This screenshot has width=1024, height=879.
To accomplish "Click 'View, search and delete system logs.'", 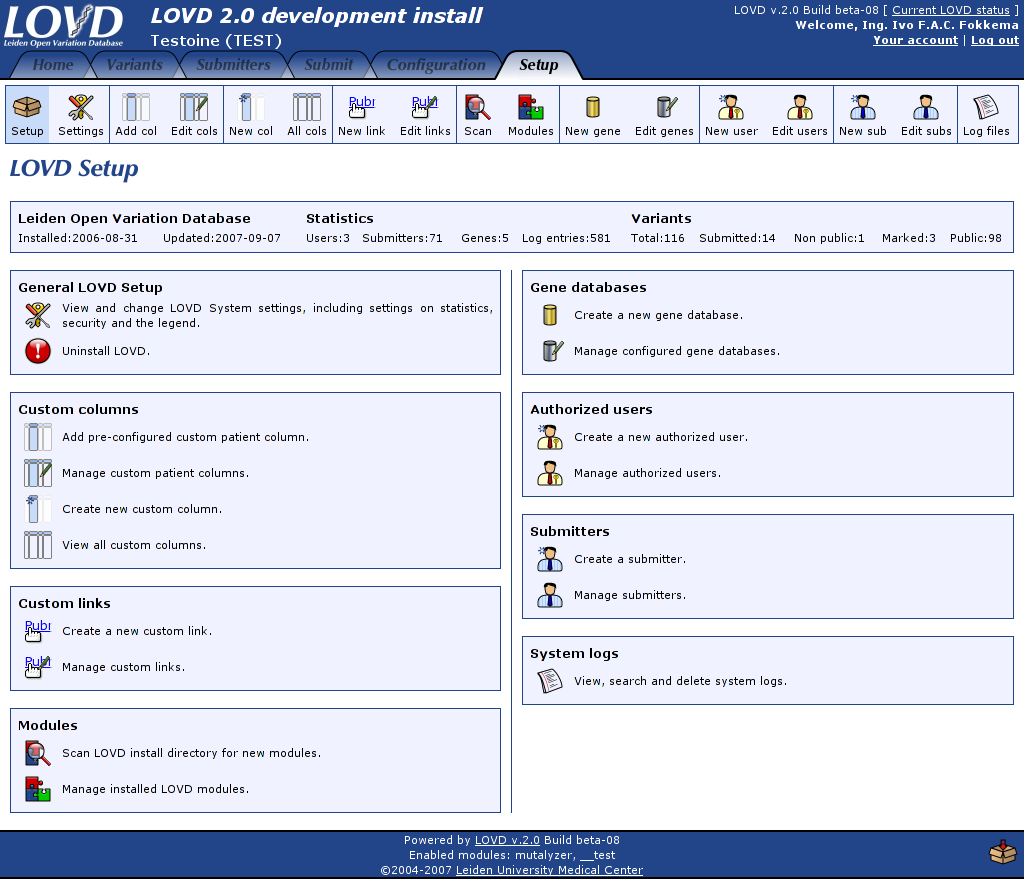I will click(x=680, y=681).
